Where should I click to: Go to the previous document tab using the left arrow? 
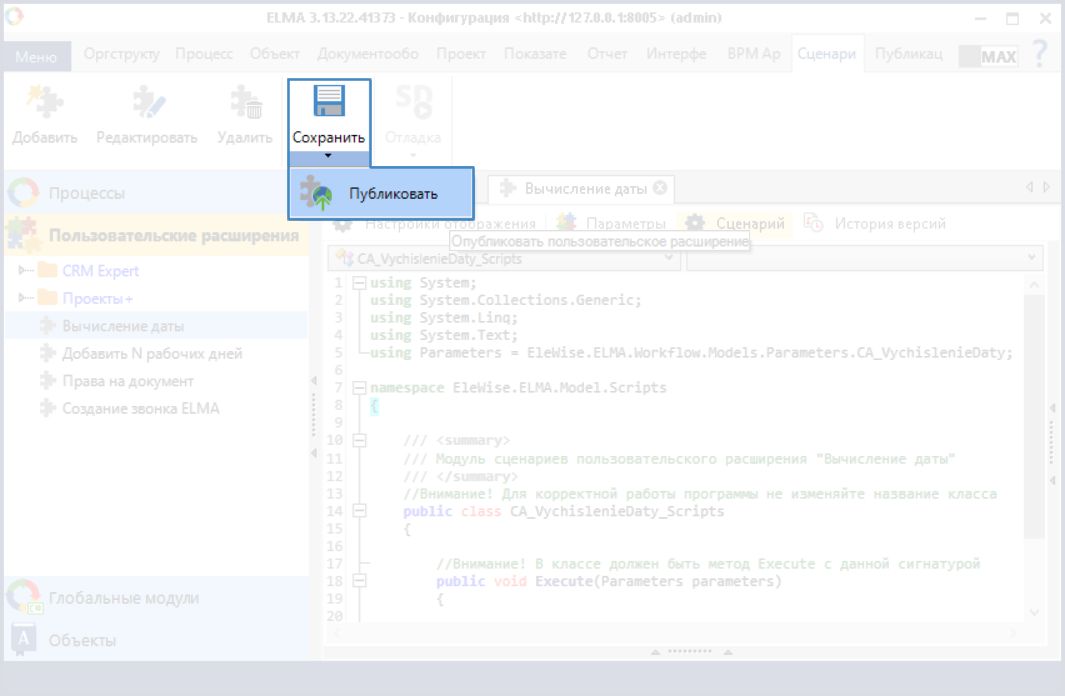coord(1030,187)
